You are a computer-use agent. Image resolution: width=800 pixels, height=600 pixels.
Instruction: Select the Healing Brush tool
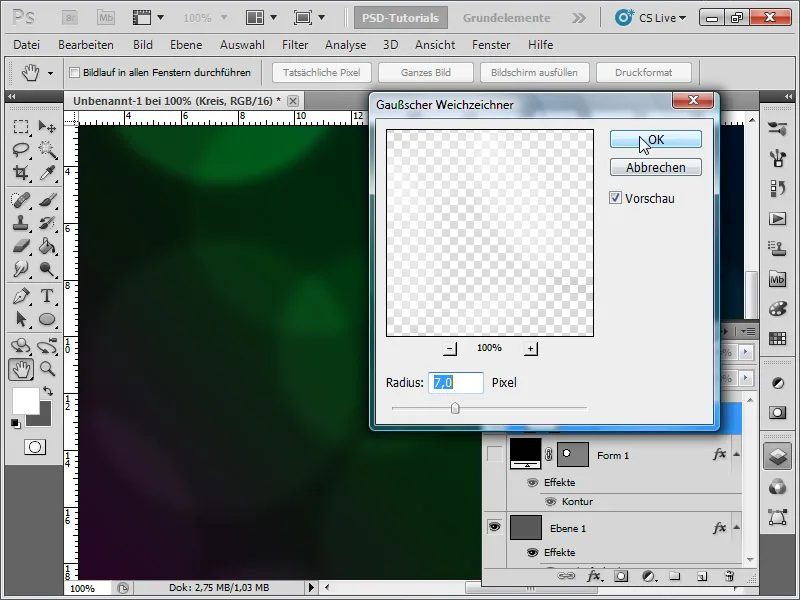pos(20,200)
